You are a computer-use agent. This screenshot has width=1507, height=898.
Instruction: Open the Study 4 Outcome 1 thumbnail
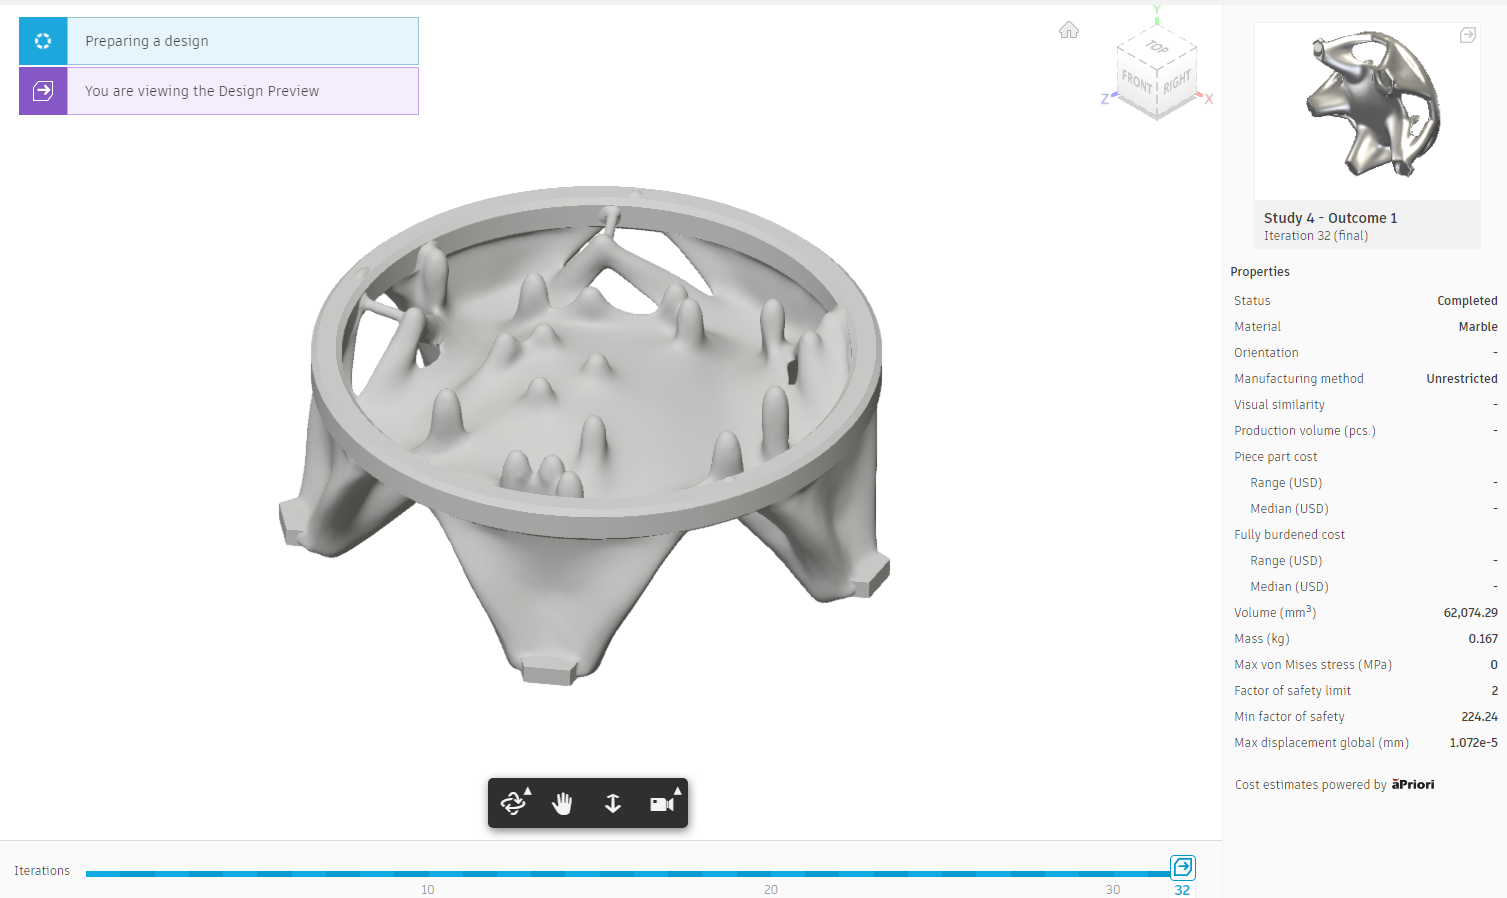pyautogui.click(x=1367, y=111)
